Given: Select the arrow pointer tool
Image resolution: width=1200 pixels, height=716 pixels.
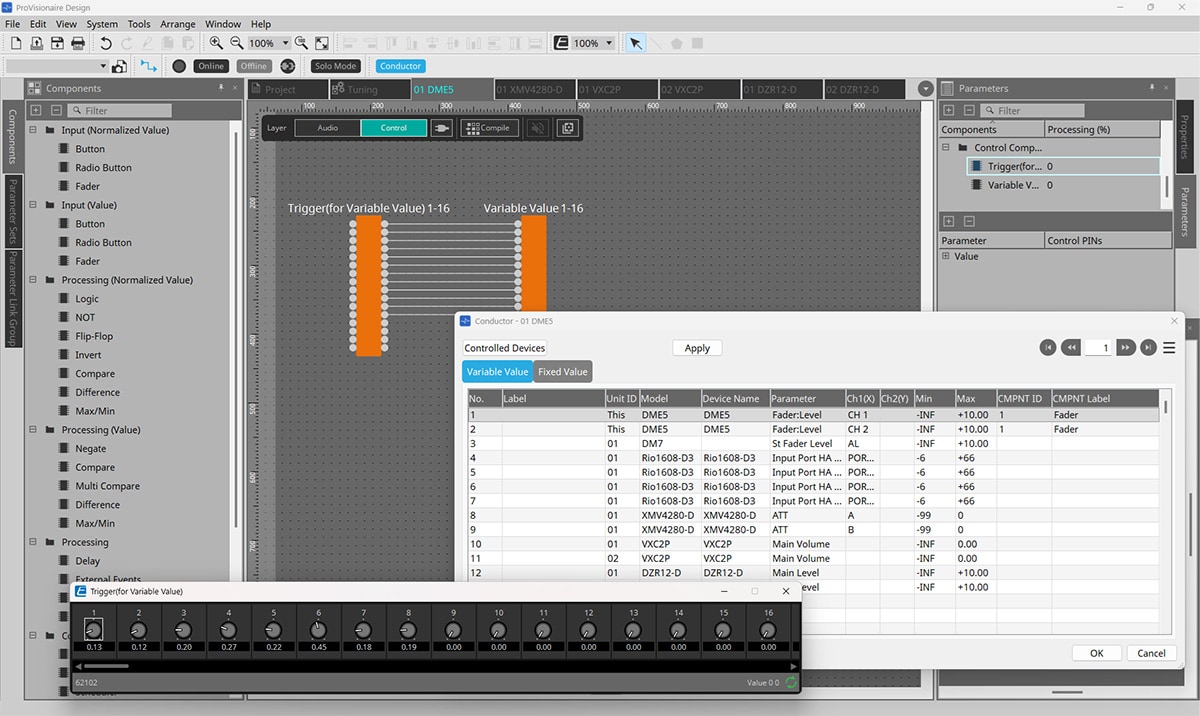Looking at the screenshot, I should tap(635, 43).
